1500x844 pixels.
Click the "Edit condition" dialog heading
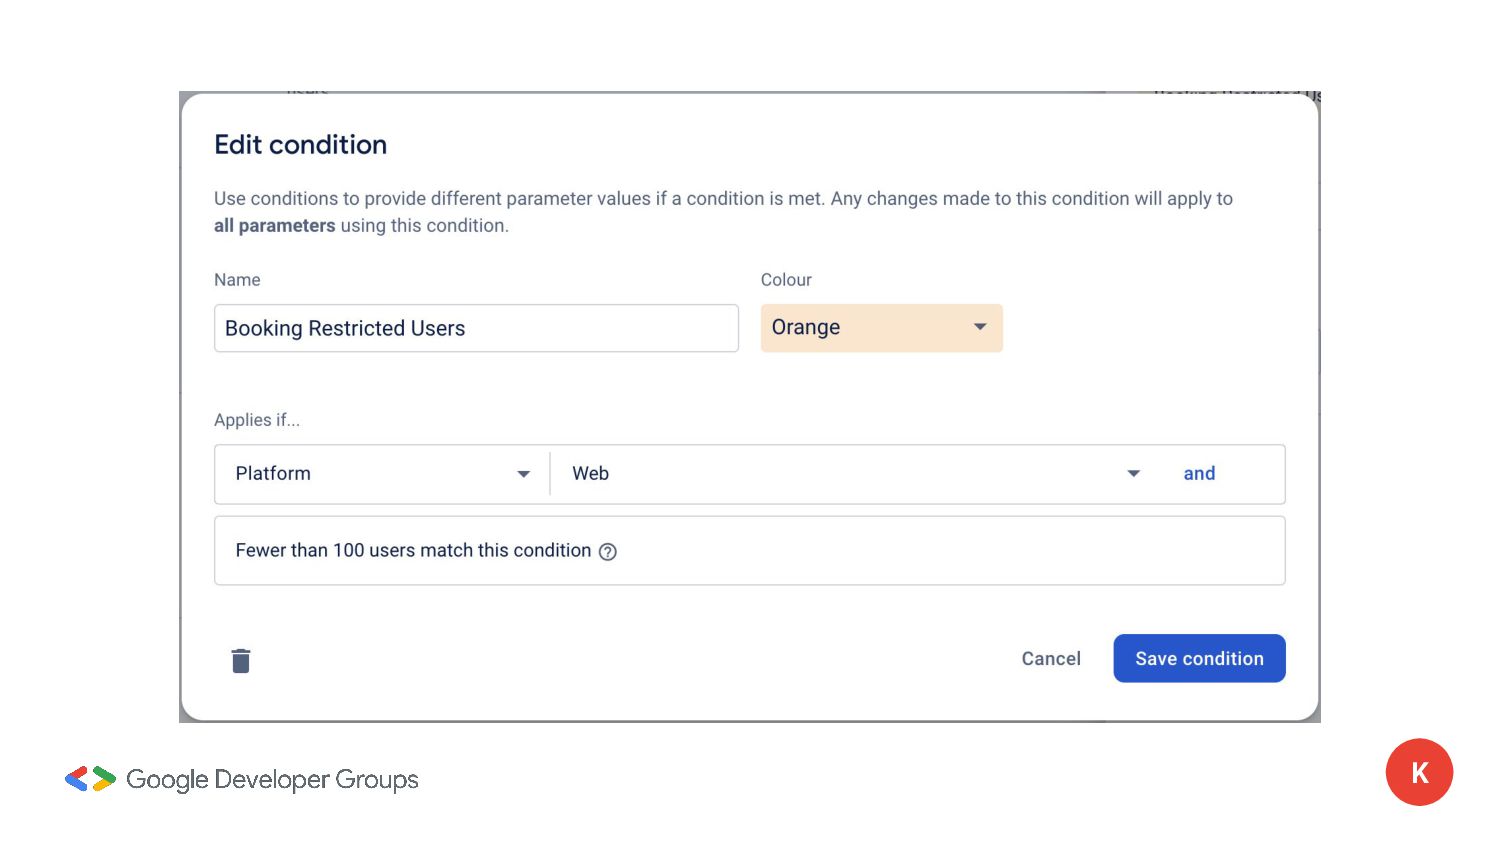[x=300, y=145]
